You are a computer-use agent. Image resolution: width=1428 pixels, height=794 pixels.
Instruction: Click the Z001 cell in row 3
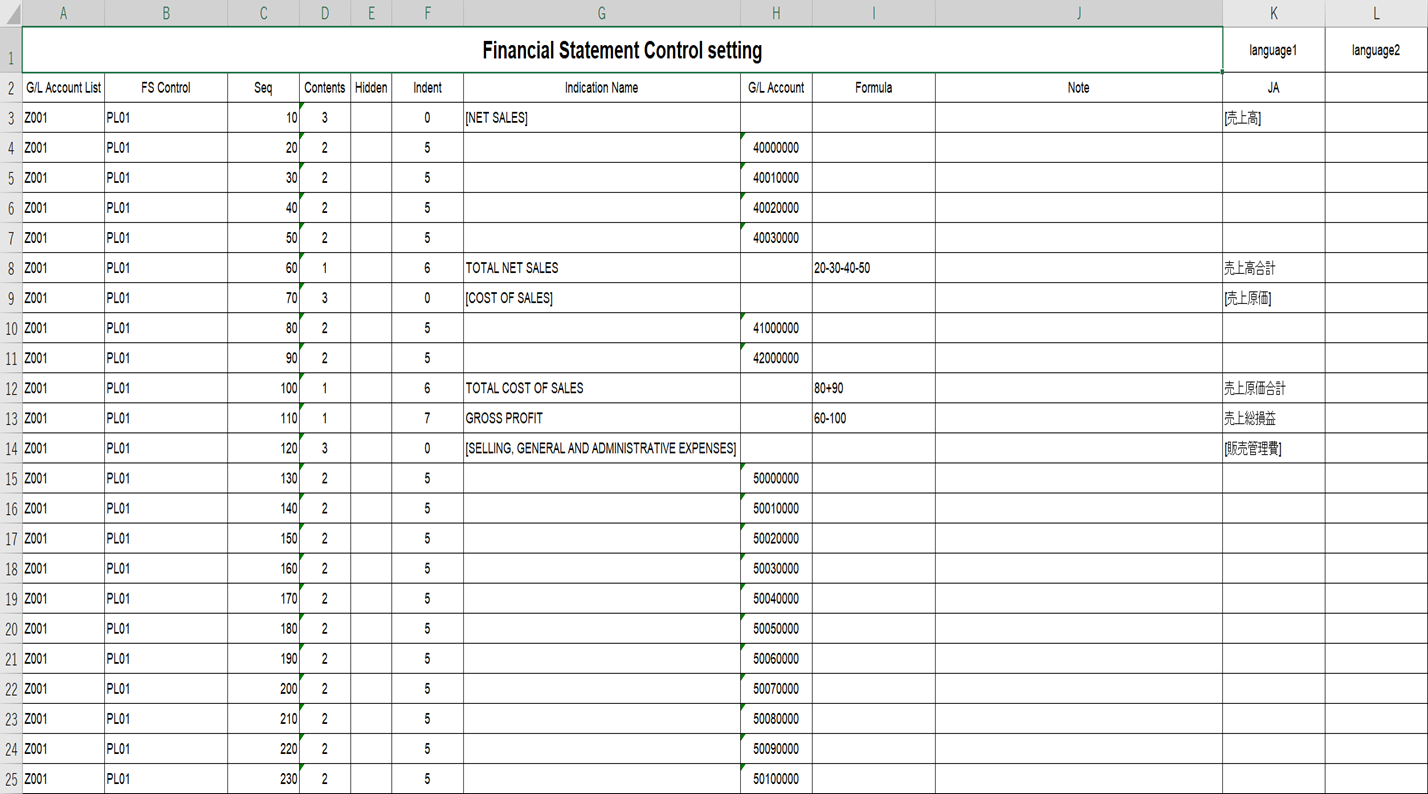[x=63, y=118]
